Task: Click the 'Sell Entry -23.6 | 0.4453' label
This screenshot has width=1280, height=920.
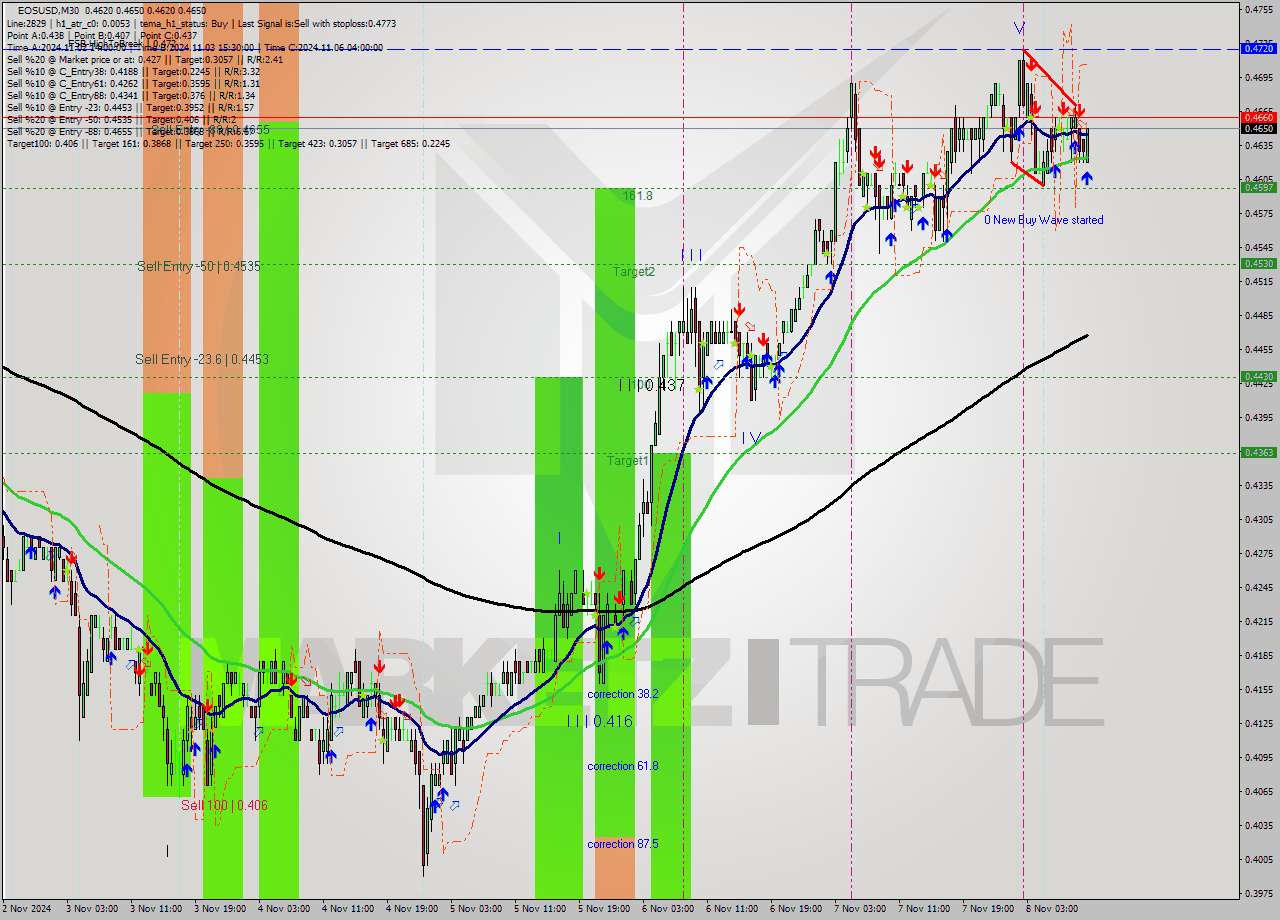Action: [202, 359]
